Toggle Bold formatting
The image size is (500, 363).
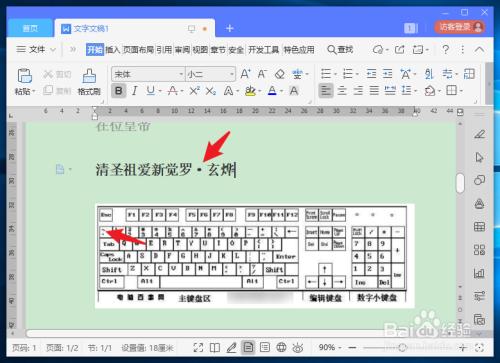(119, 90)
